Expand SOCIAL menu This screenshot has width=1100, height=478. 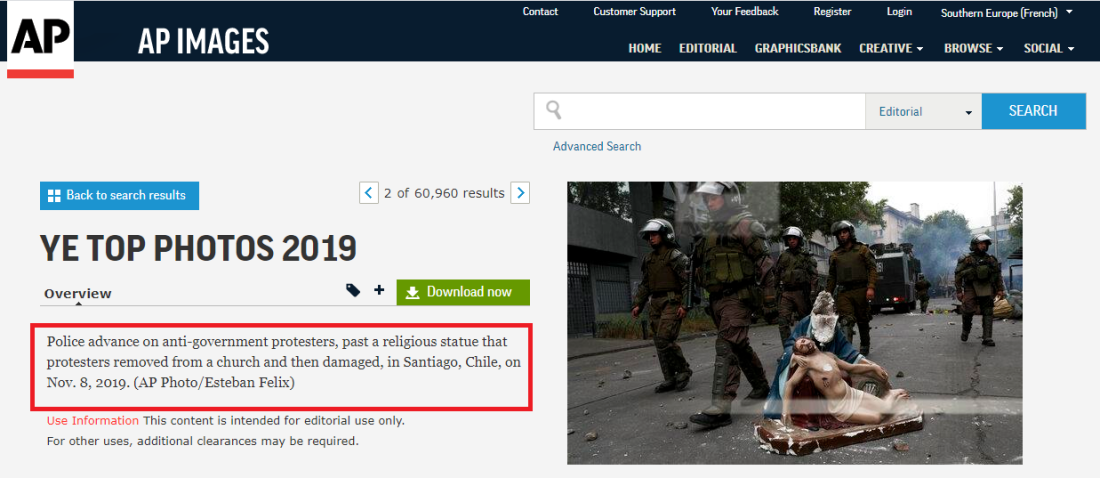1049,48
